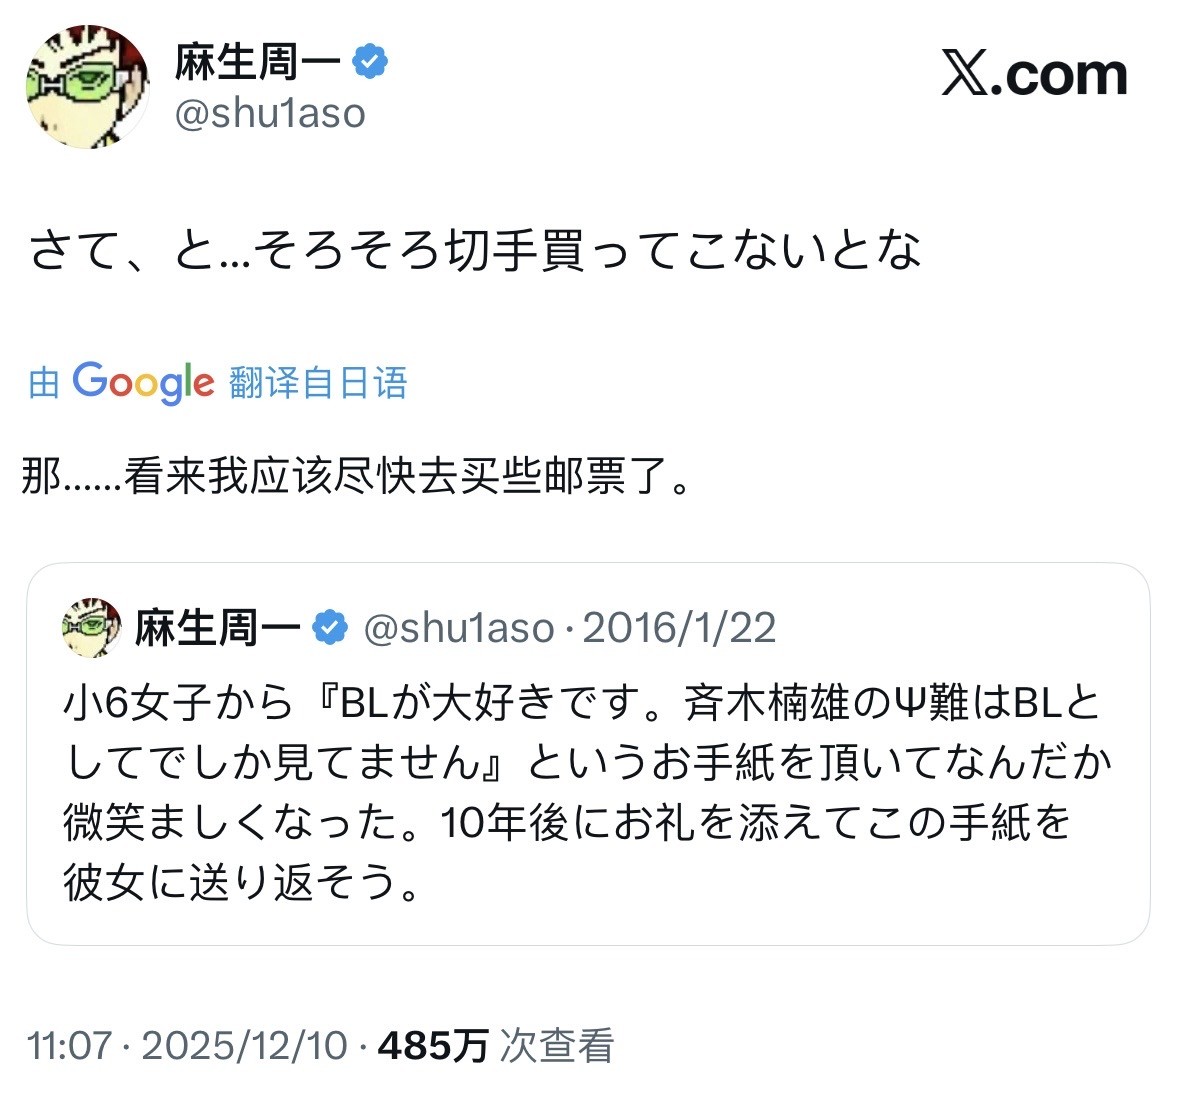Click the 11:07 timestamp at the bottom
The image size is (1178, 1100).
(69, 1046)
